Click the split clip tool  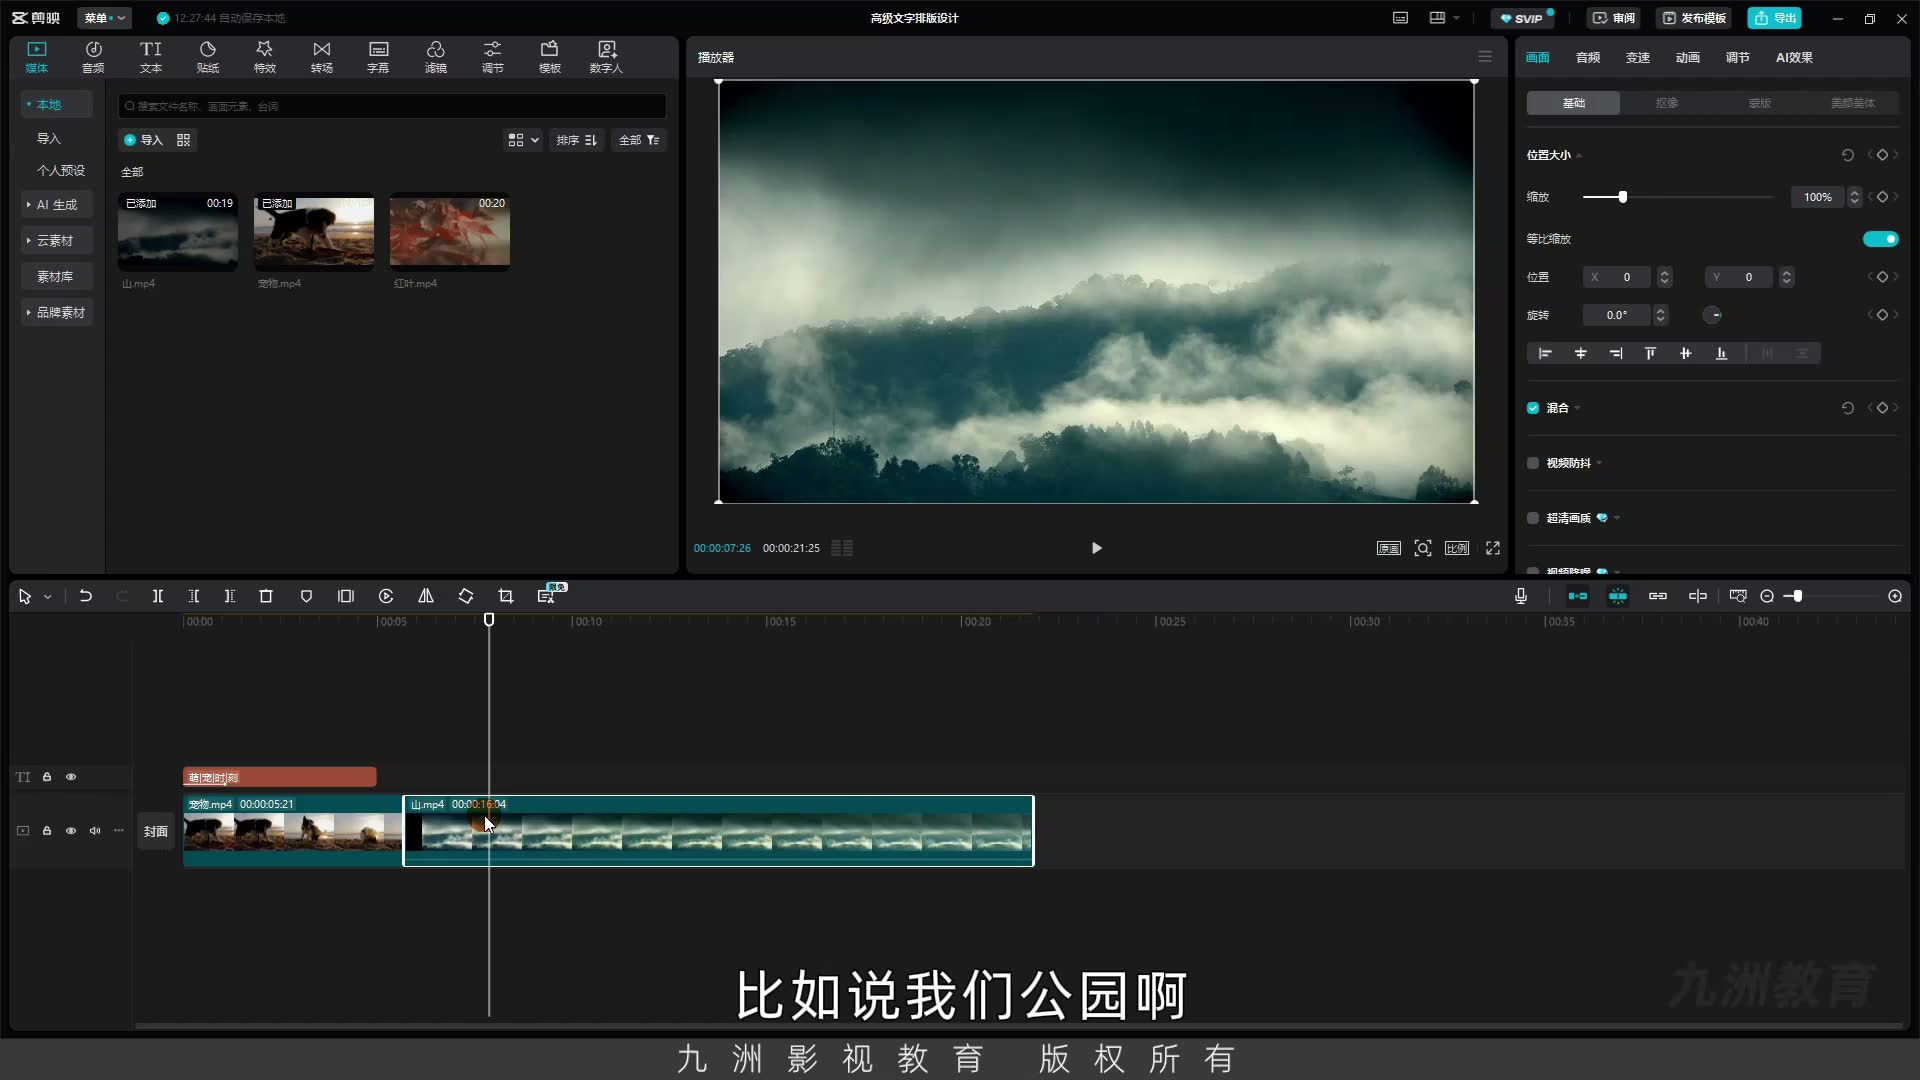click(x=157, y=596)
